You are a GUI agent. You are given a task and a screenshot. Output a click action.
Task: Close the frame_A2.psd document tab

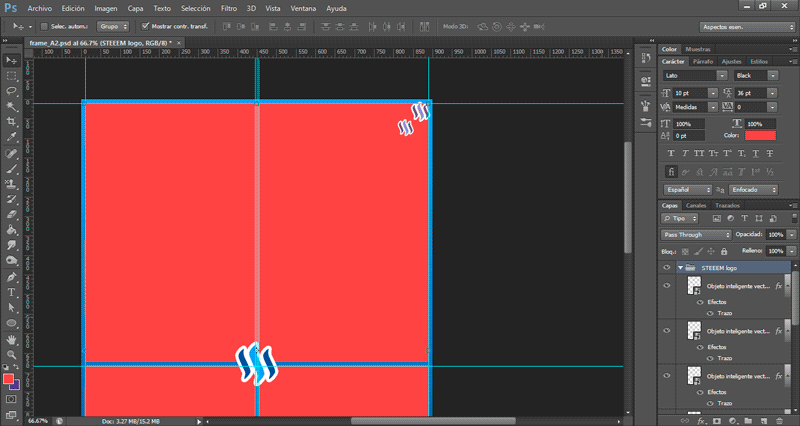pyautogui.click(x=179, y=43)
